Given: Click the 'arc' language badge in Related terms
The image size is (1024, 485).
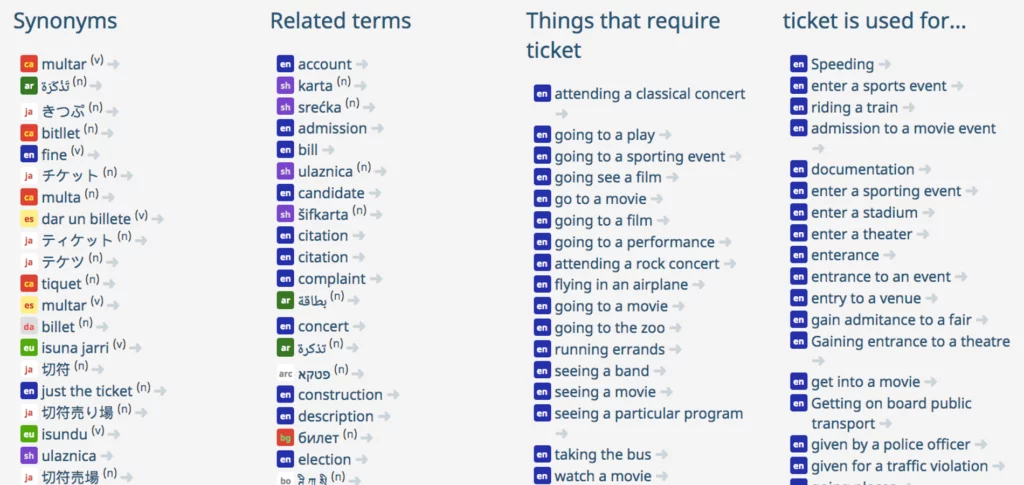Looking at the screenshot, I should click(285, 374).
